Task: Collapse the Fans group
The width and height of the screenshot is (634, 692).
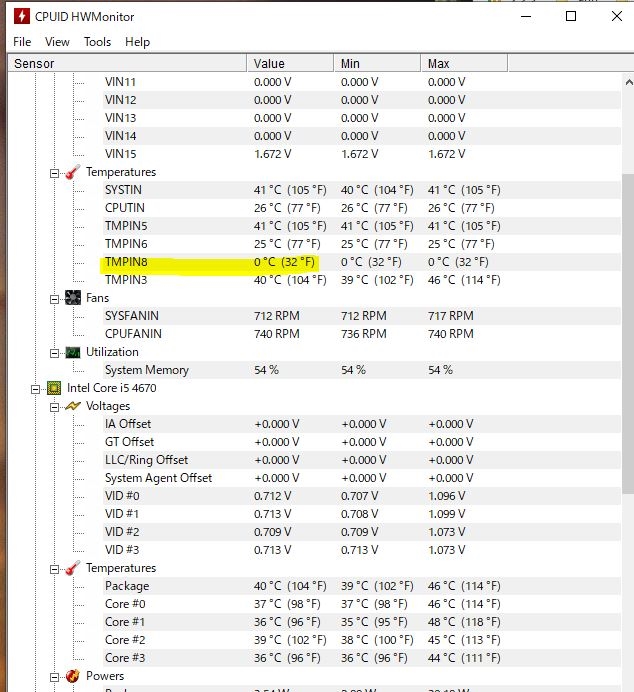Action: coord(54,299)
